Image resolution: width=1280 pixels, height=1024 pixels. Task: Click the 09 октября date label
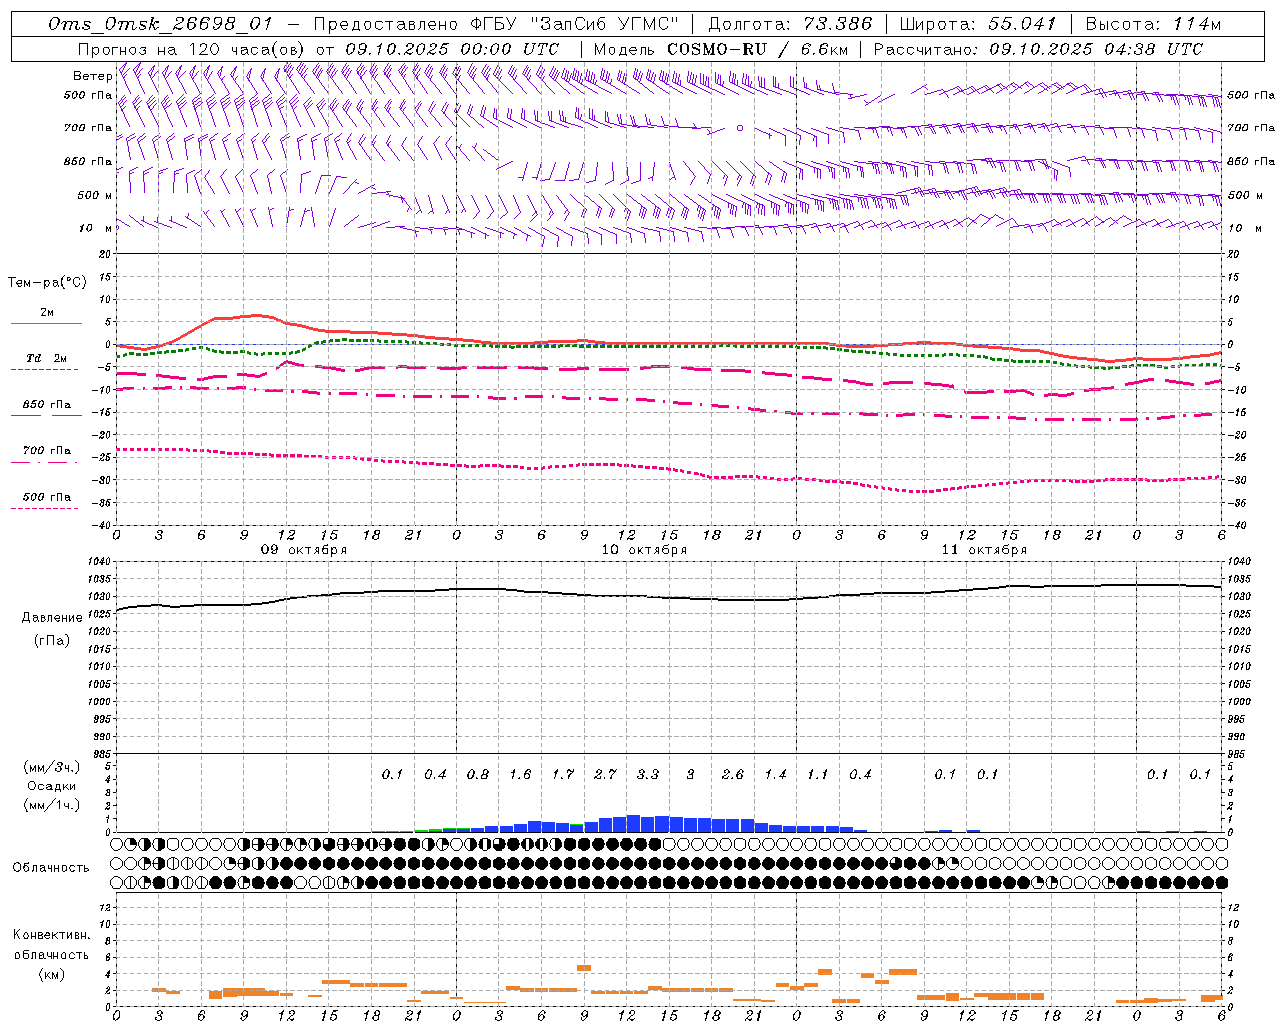click(304, 550)
